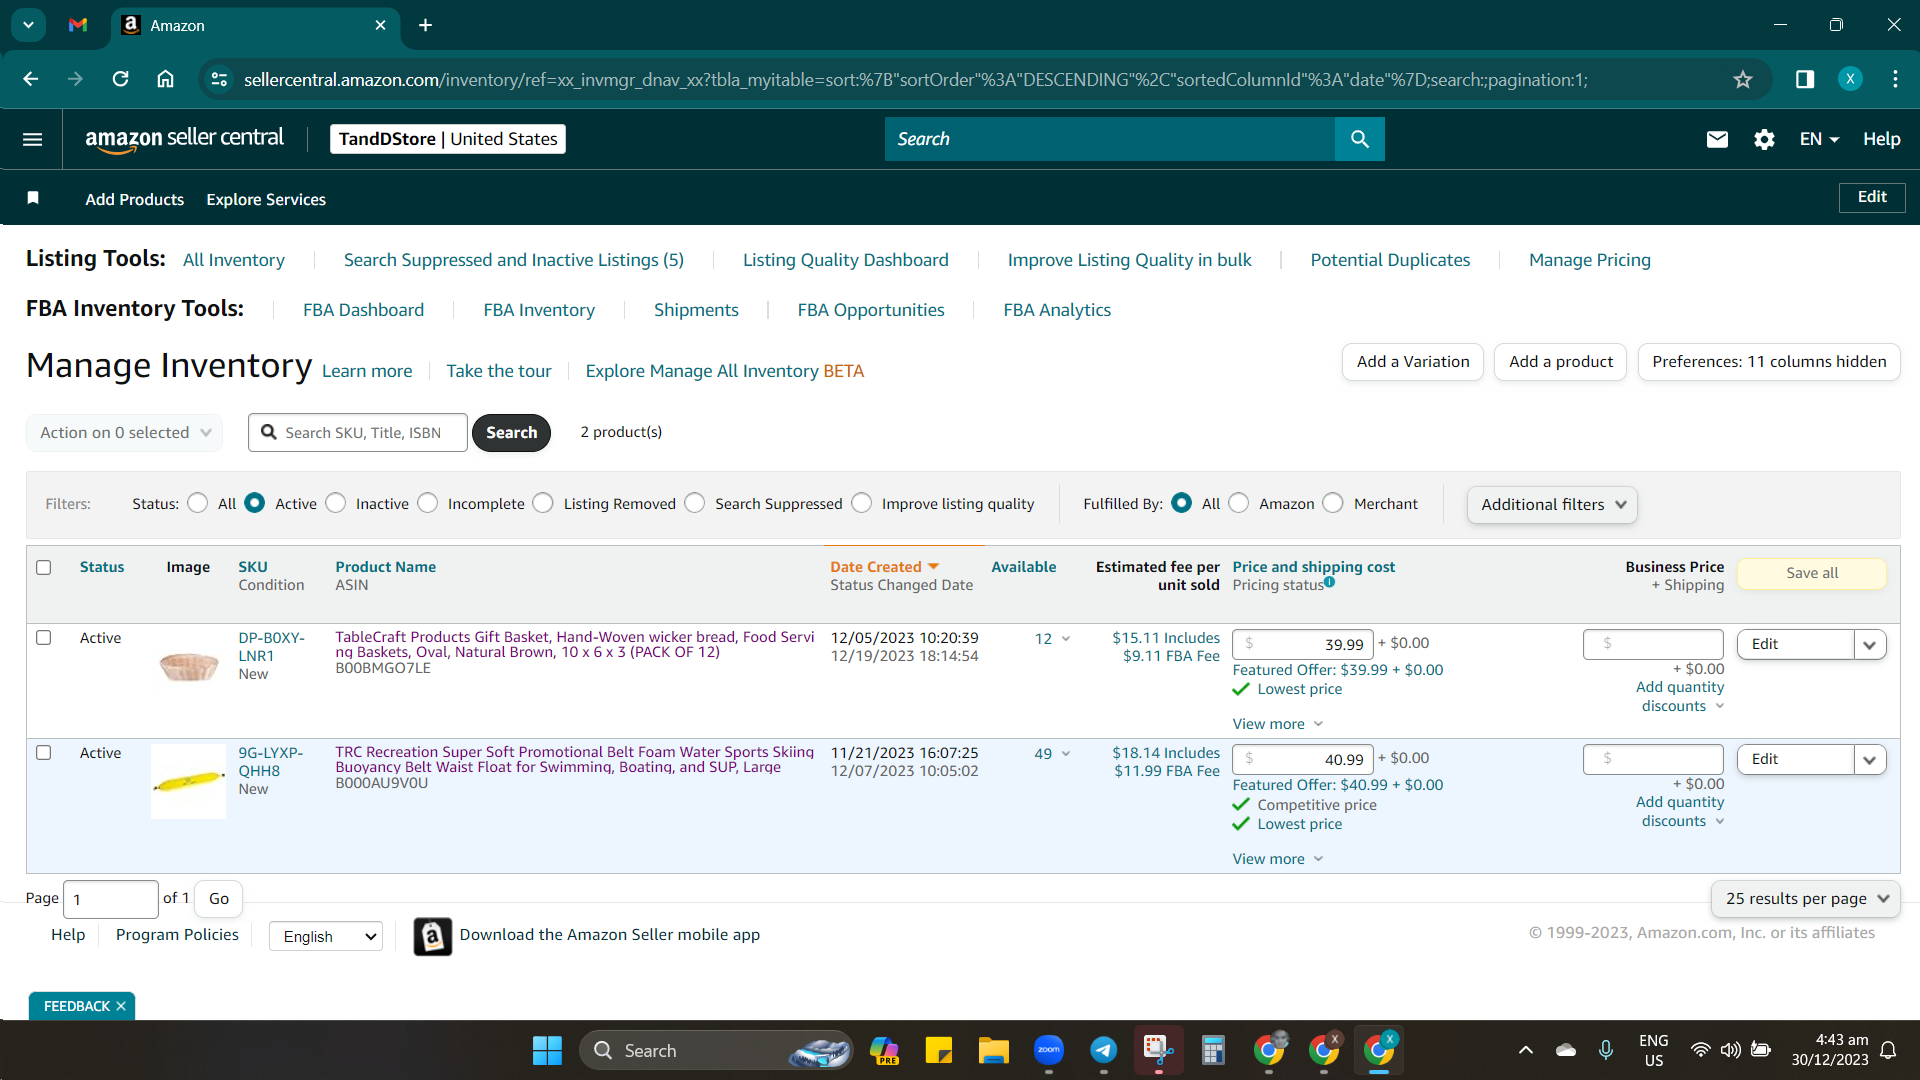Open Manage Pricing link
Screen dimensions: 1920x1080
click(1589, 260)
